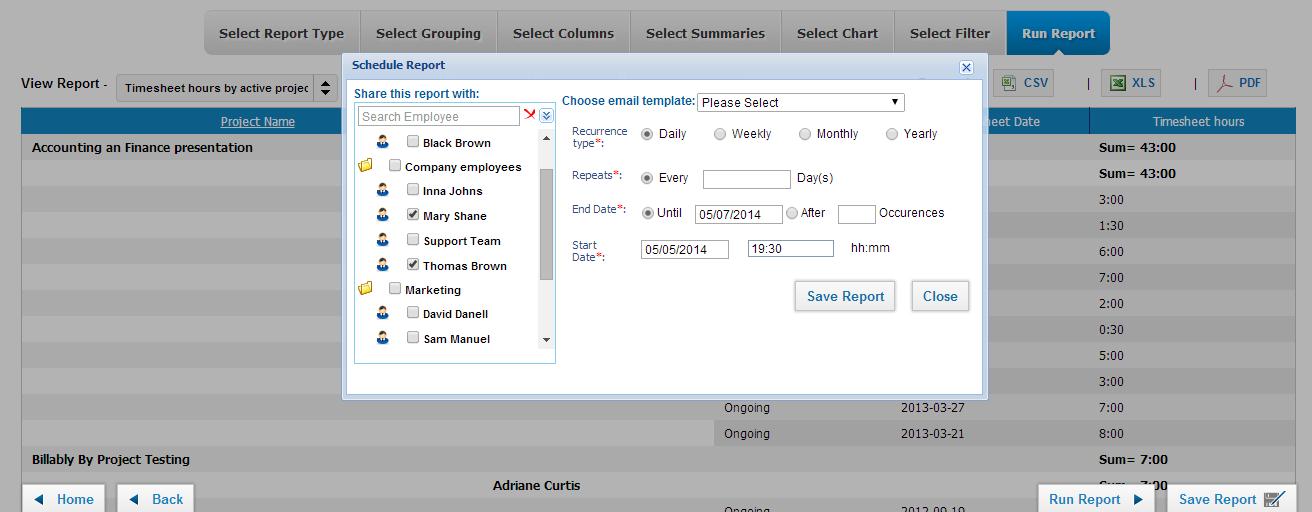Check the Marketing group checkbox
Image resolution: width=1312 pixels, height=512 pixels.
coord(395,288)
